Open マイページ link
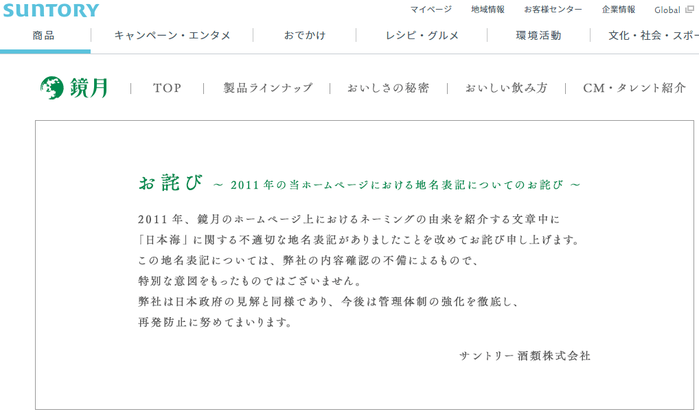The width and height of the screenshot is (699, 416). pyautogui.click(x=431, y=9)
